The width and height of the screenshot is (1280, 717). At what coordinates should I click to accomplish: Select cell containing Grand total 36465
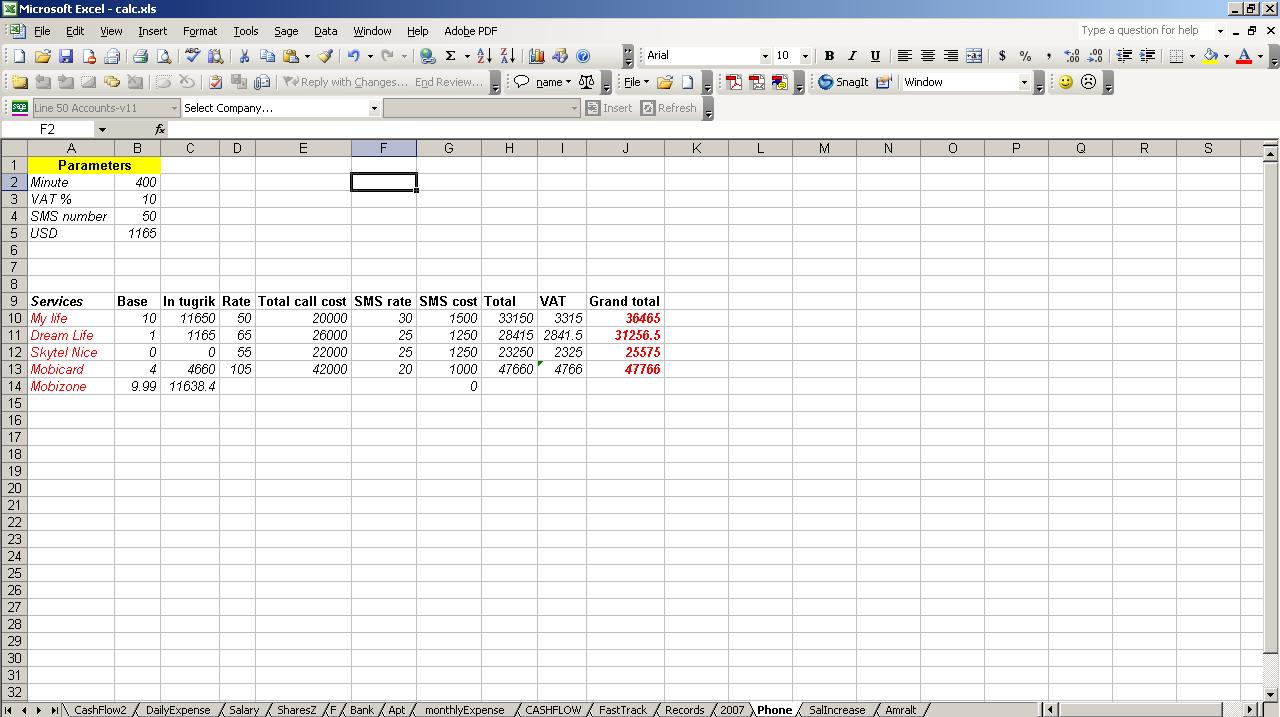point(625,318)
